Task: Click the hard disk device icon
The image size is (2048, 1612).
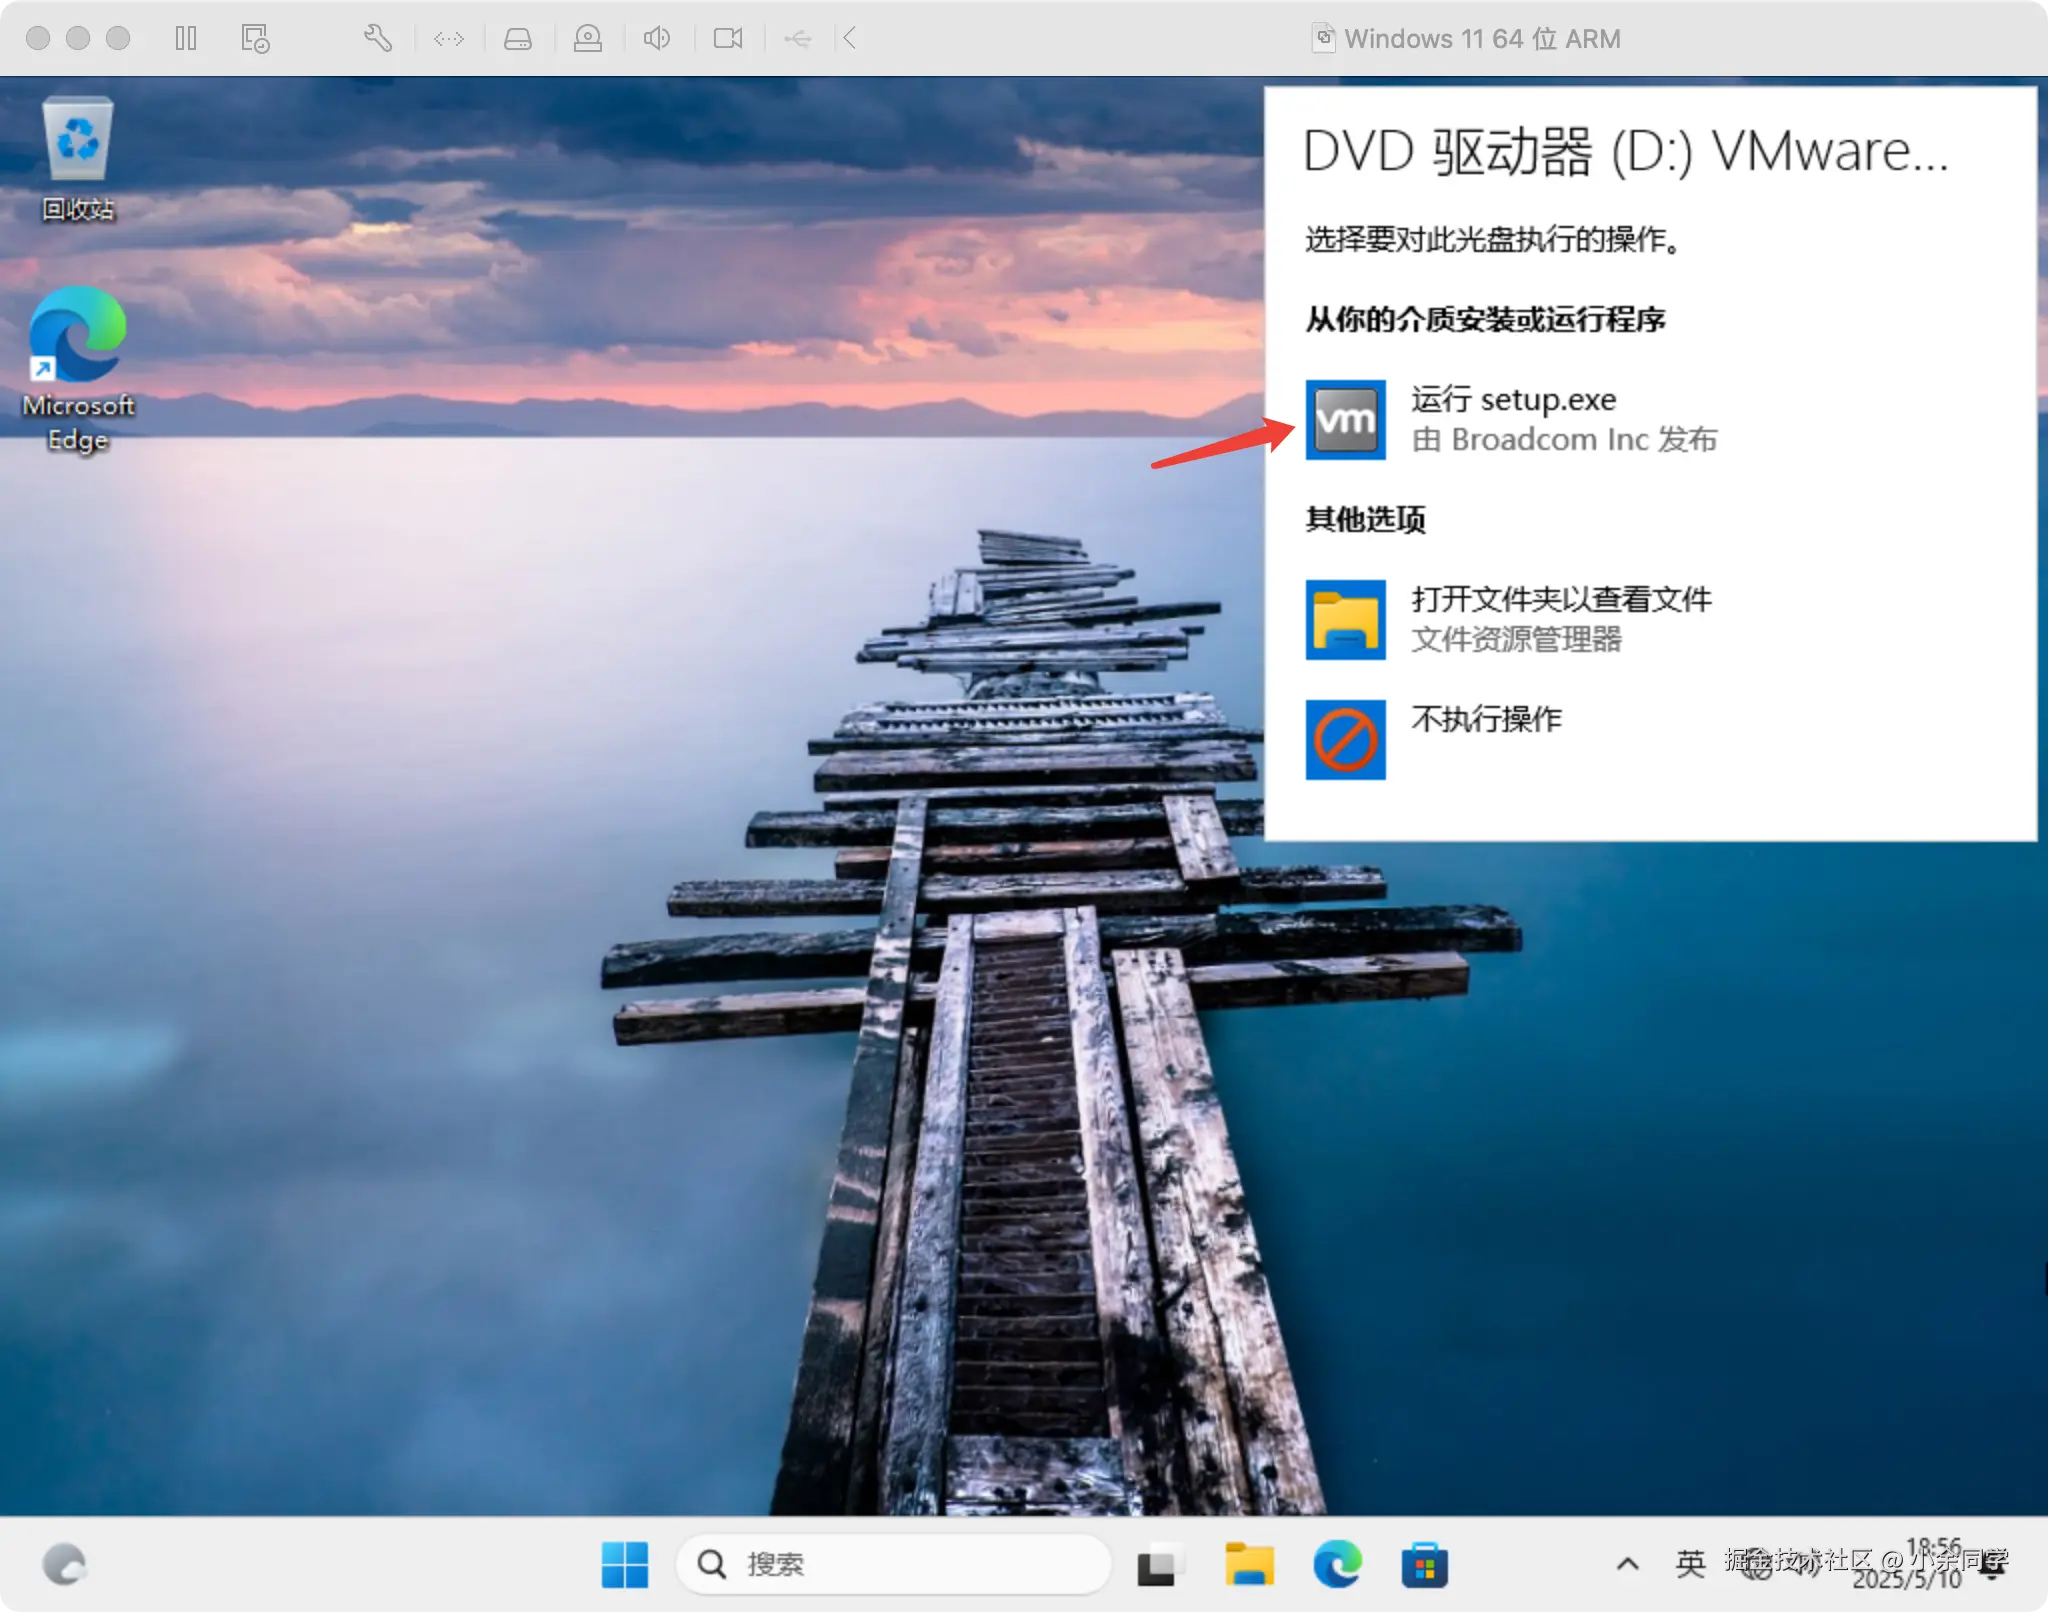Action: [x=517, y=38]
